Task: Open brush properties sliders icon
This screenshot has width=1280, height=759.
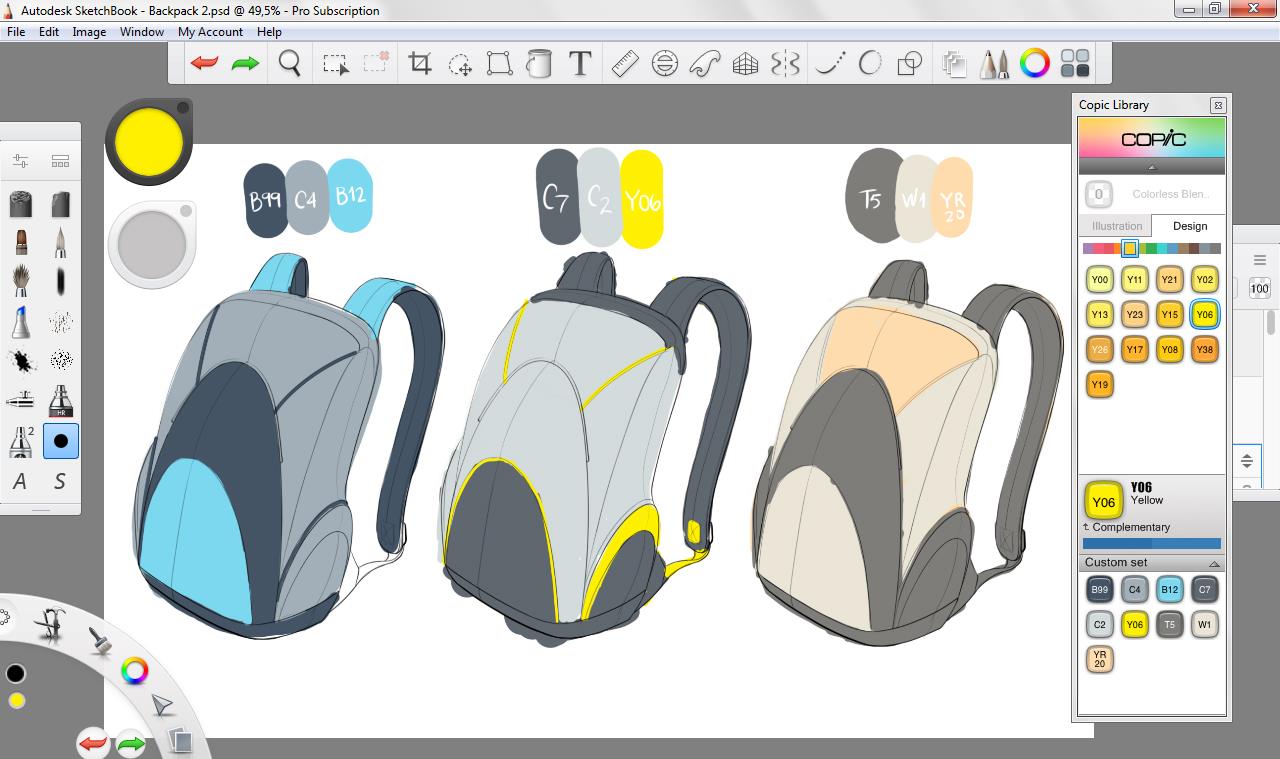Action: (x=20, y=161)
